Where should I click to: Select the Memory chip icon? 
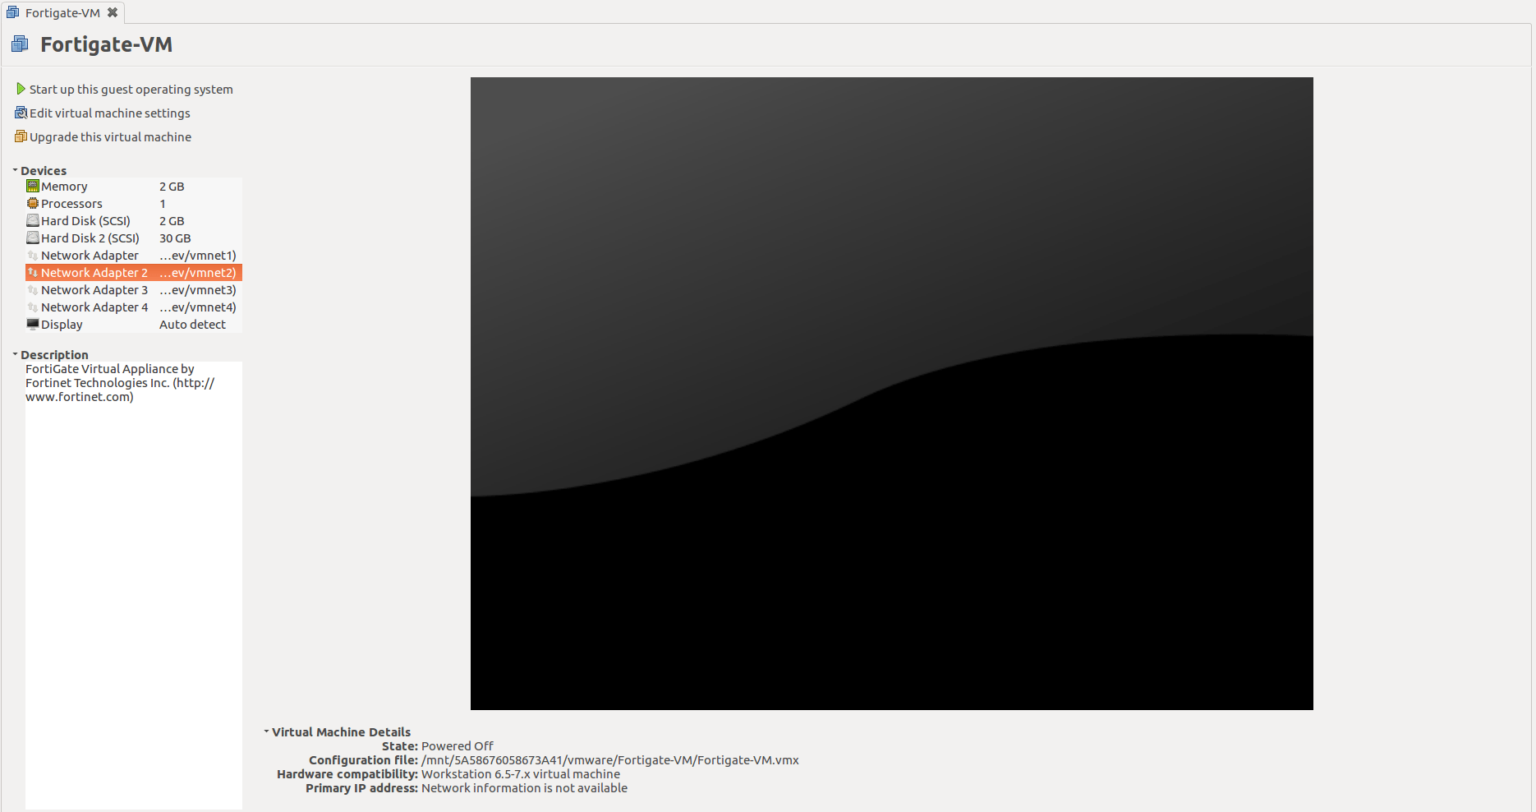[33, 186]
